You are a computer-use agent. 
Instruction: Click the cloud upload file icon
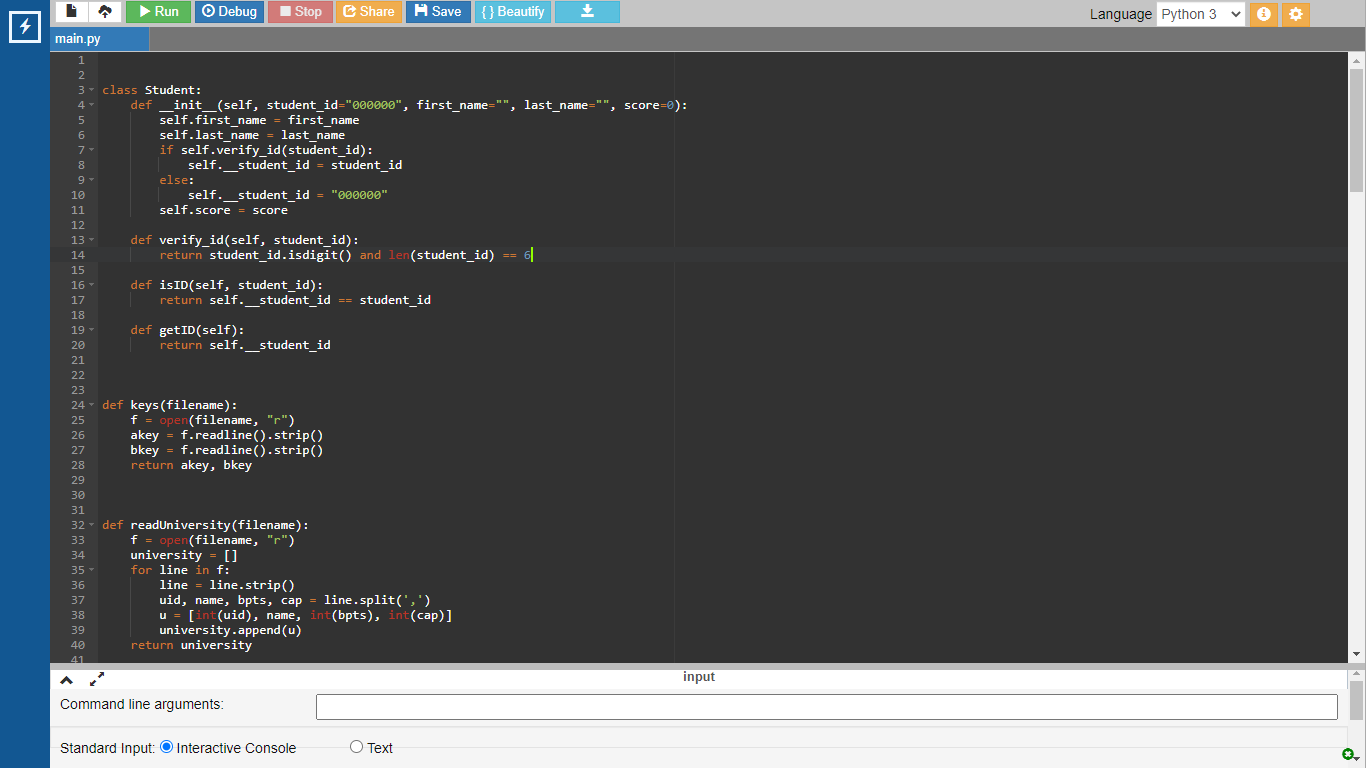click(105, 12)
